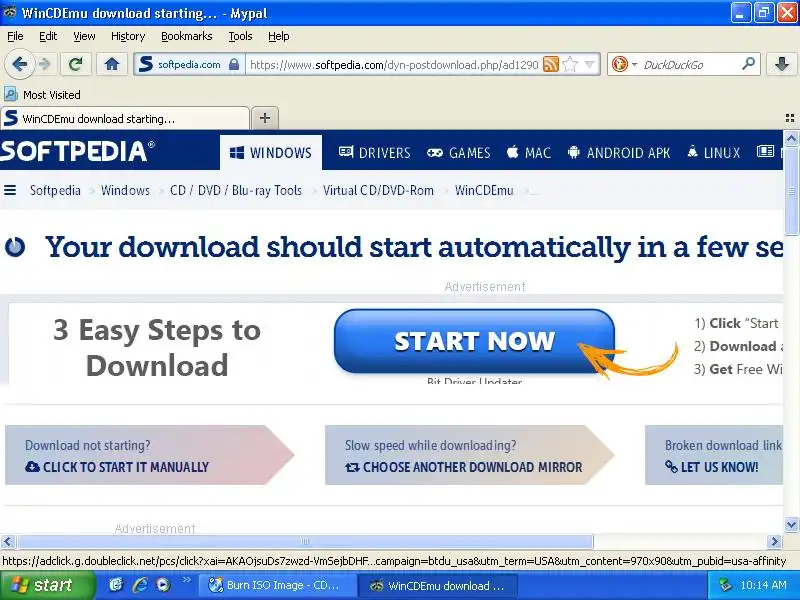Open the Windows start button
The image size is (800, 600).
[47, 585]
